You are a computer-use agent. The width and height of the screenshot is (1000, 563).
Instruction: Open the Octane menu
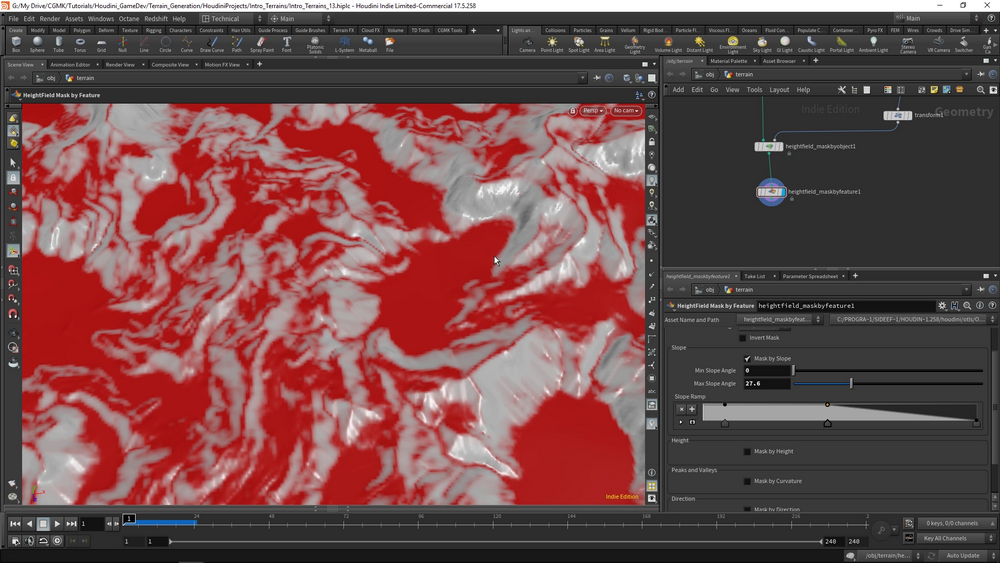point(129,18)
